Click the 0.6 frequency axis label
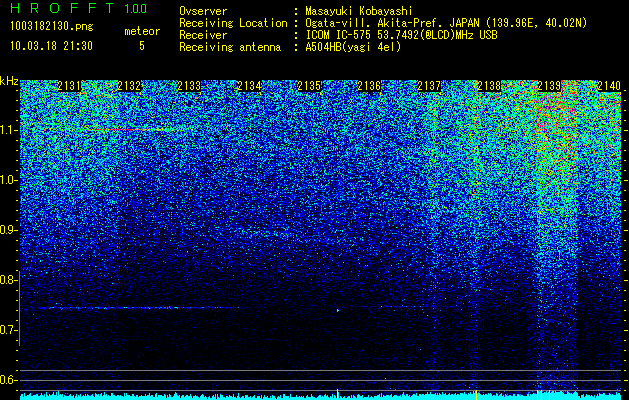This screenshot has width=629, height=400. click(8, 380)
